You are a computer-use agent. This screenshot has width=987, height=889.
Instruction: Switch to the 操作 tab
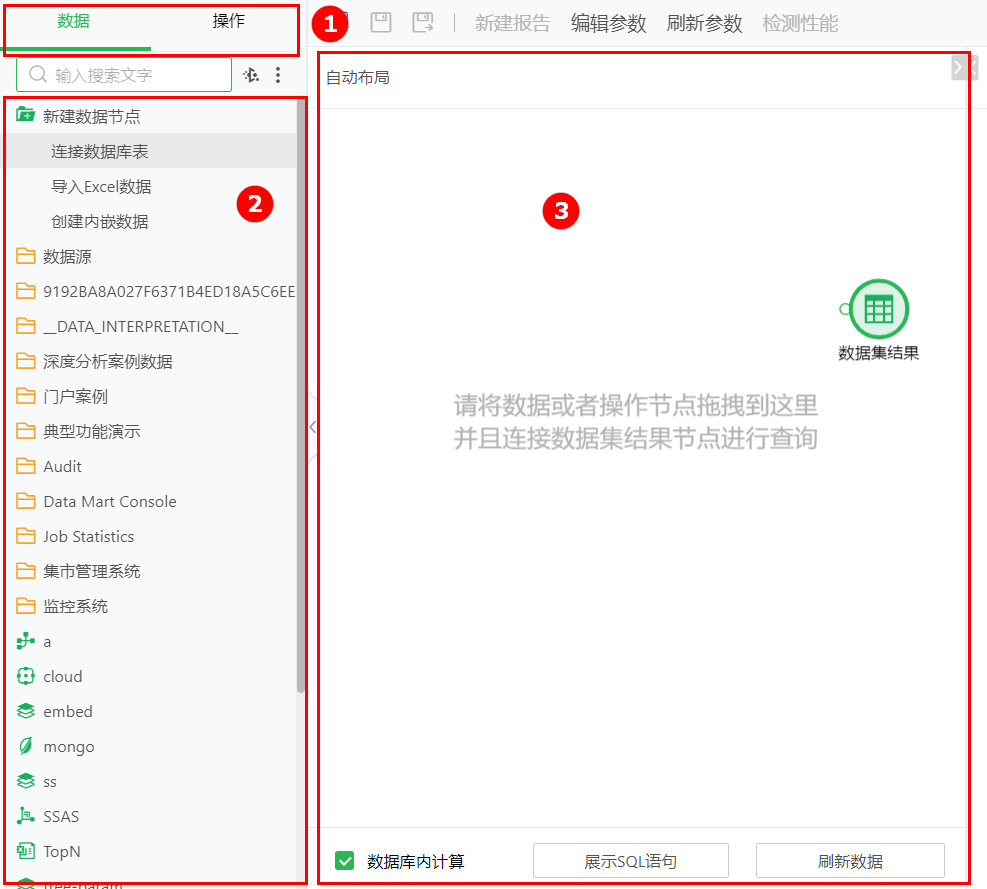coord(228,21)
